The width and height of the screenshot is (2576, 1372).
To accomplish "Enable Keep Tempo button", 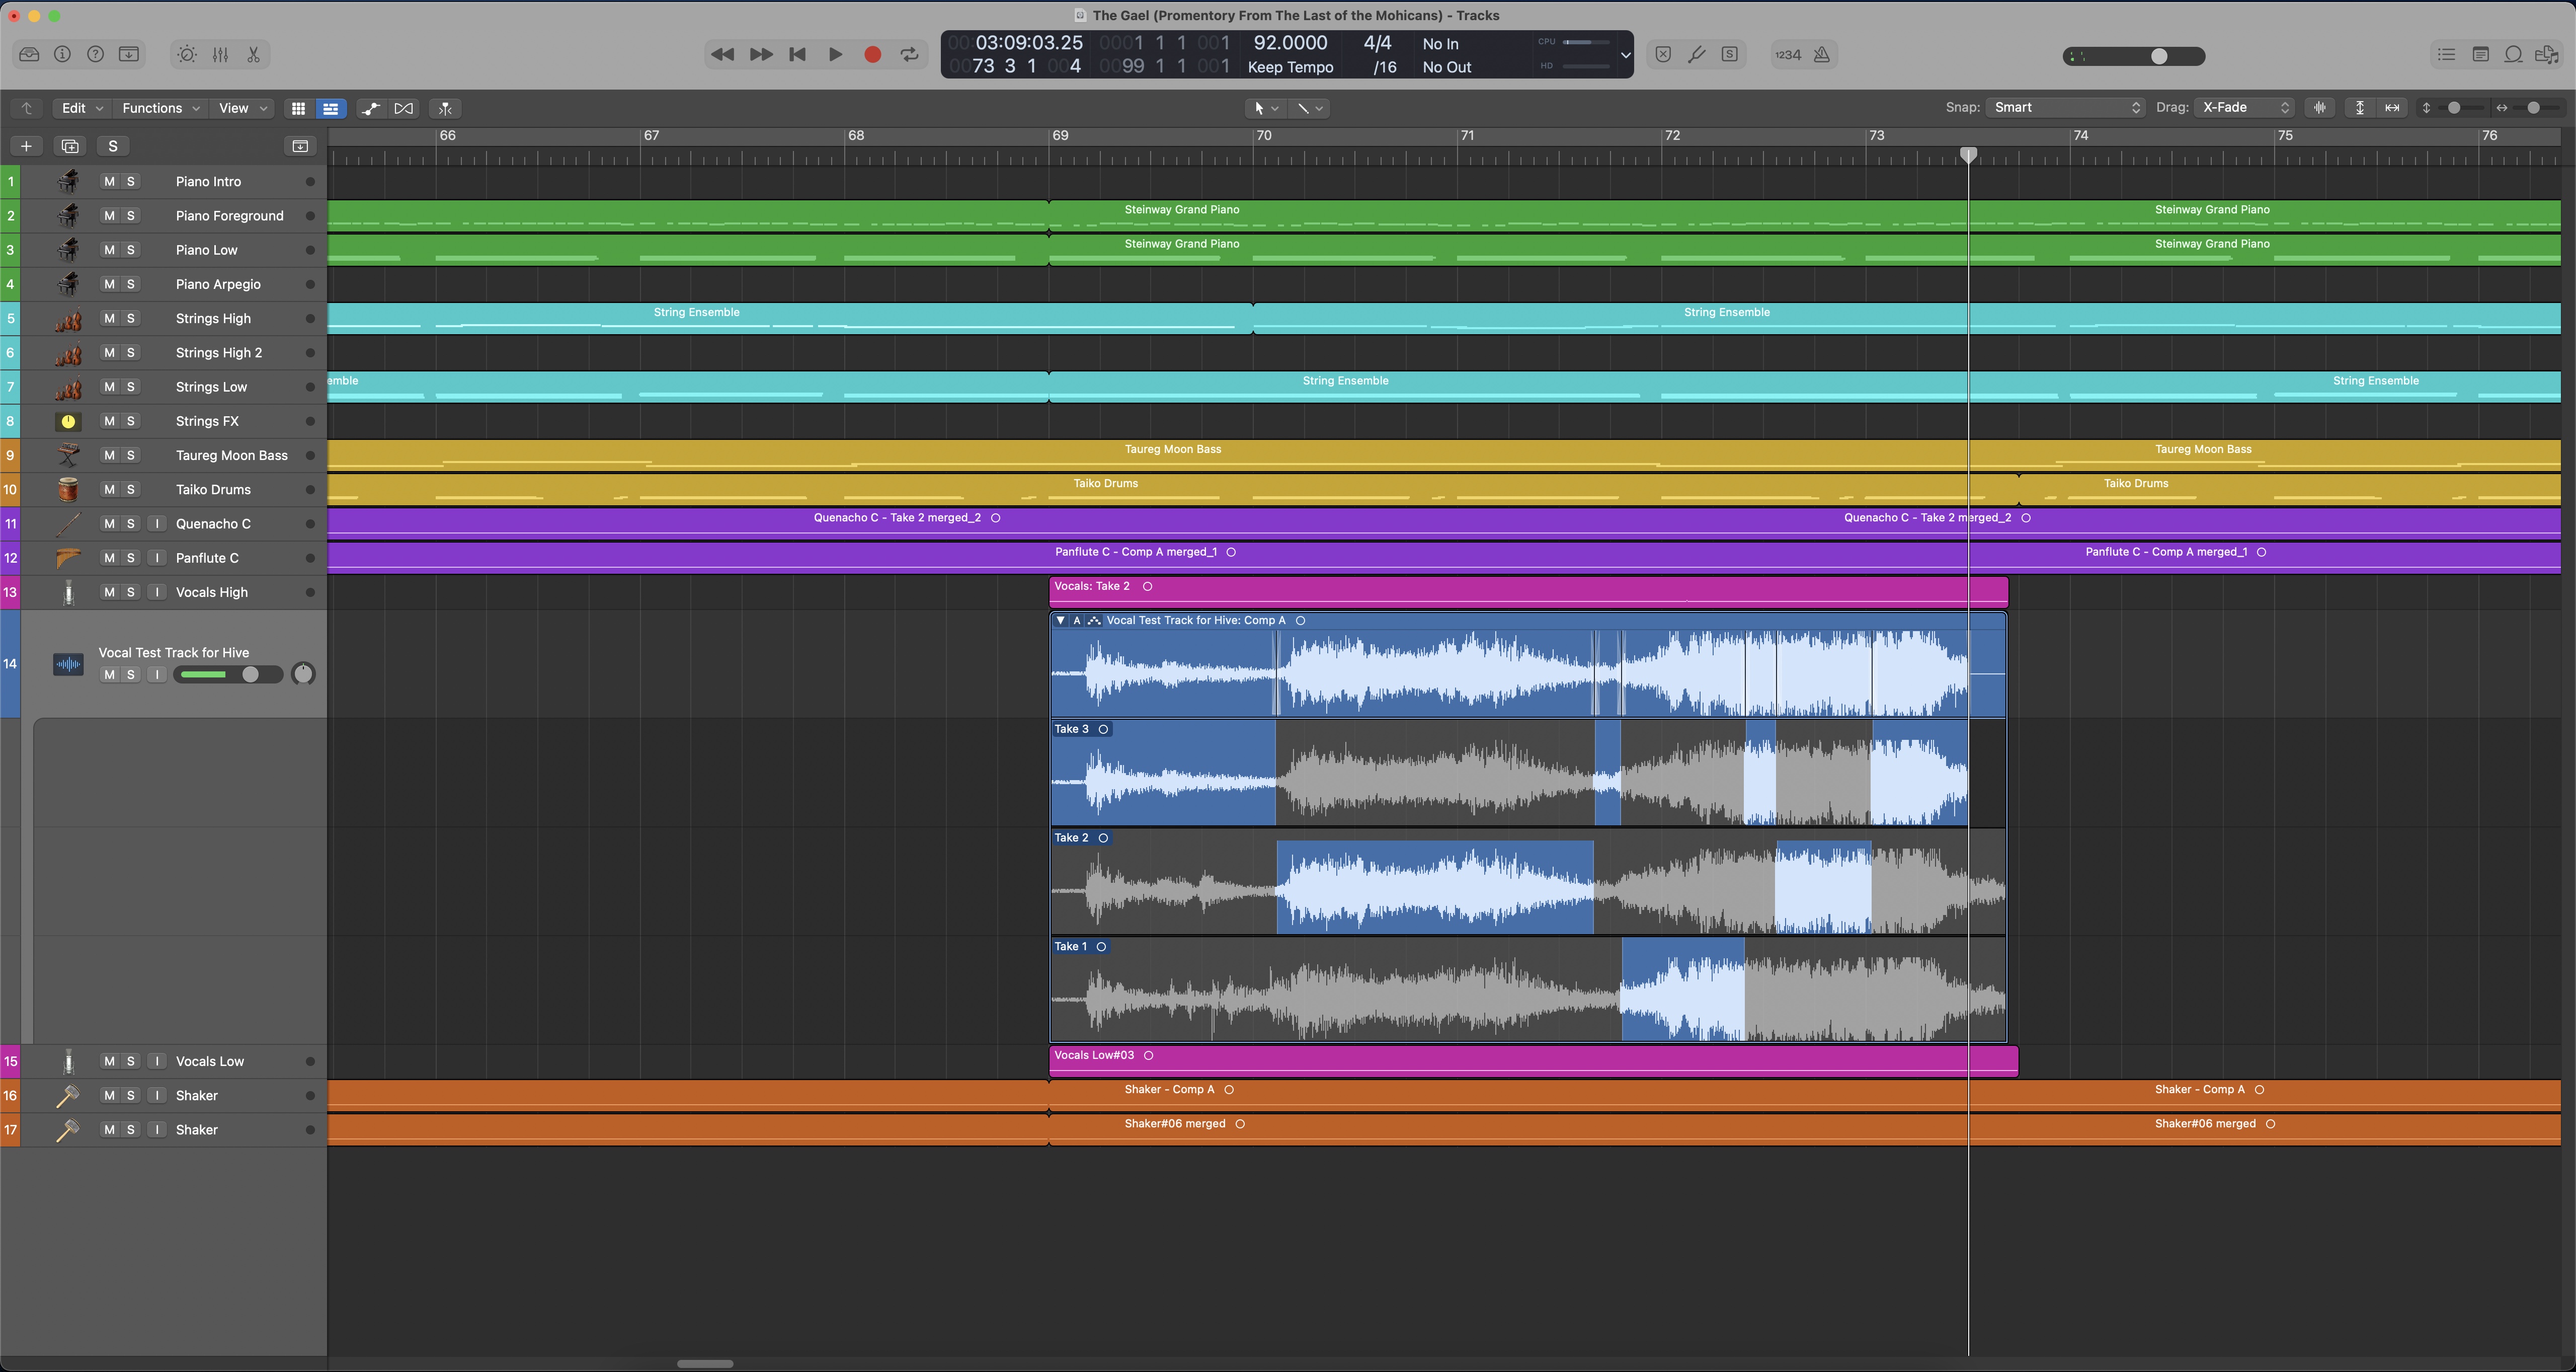I will click(1290, 66).
